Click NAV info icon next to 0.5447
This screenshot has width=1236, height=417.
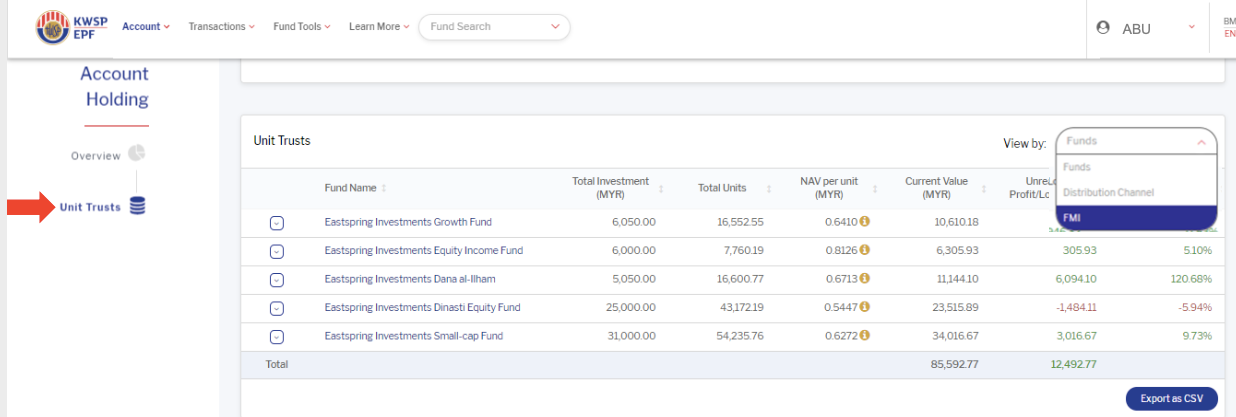[865, 306]
